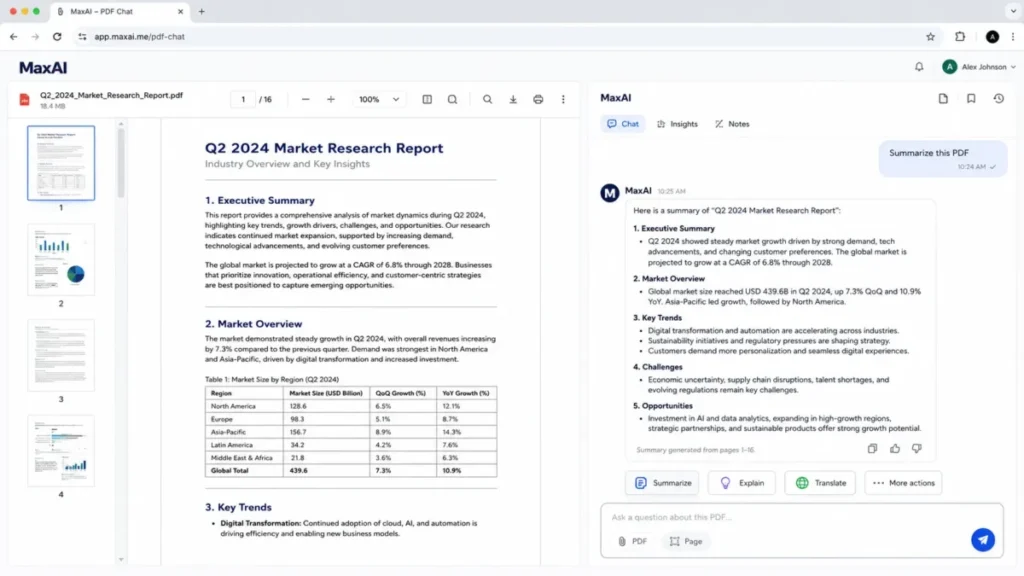
Task: Open page 3 thumbnail
Action: [x=61, y=355]
